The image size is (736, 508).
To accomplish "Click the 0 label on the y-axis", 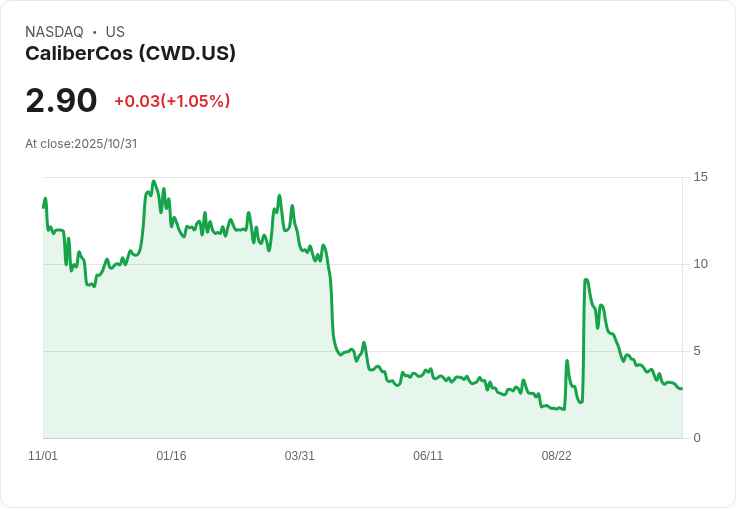I will point(697,438).
